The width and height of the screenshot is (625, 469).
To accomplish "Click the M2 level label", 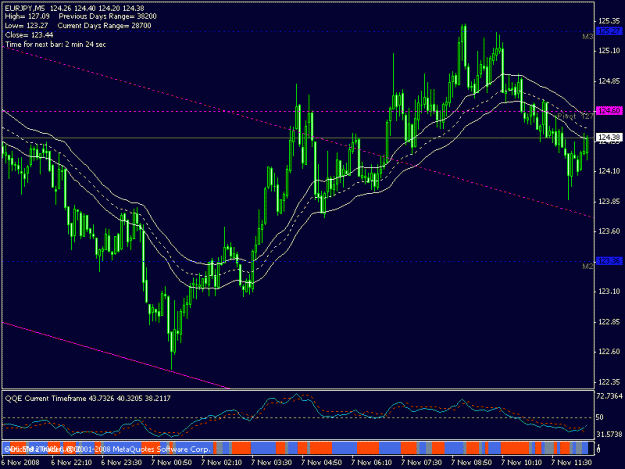I will click(x=588, y=267).
